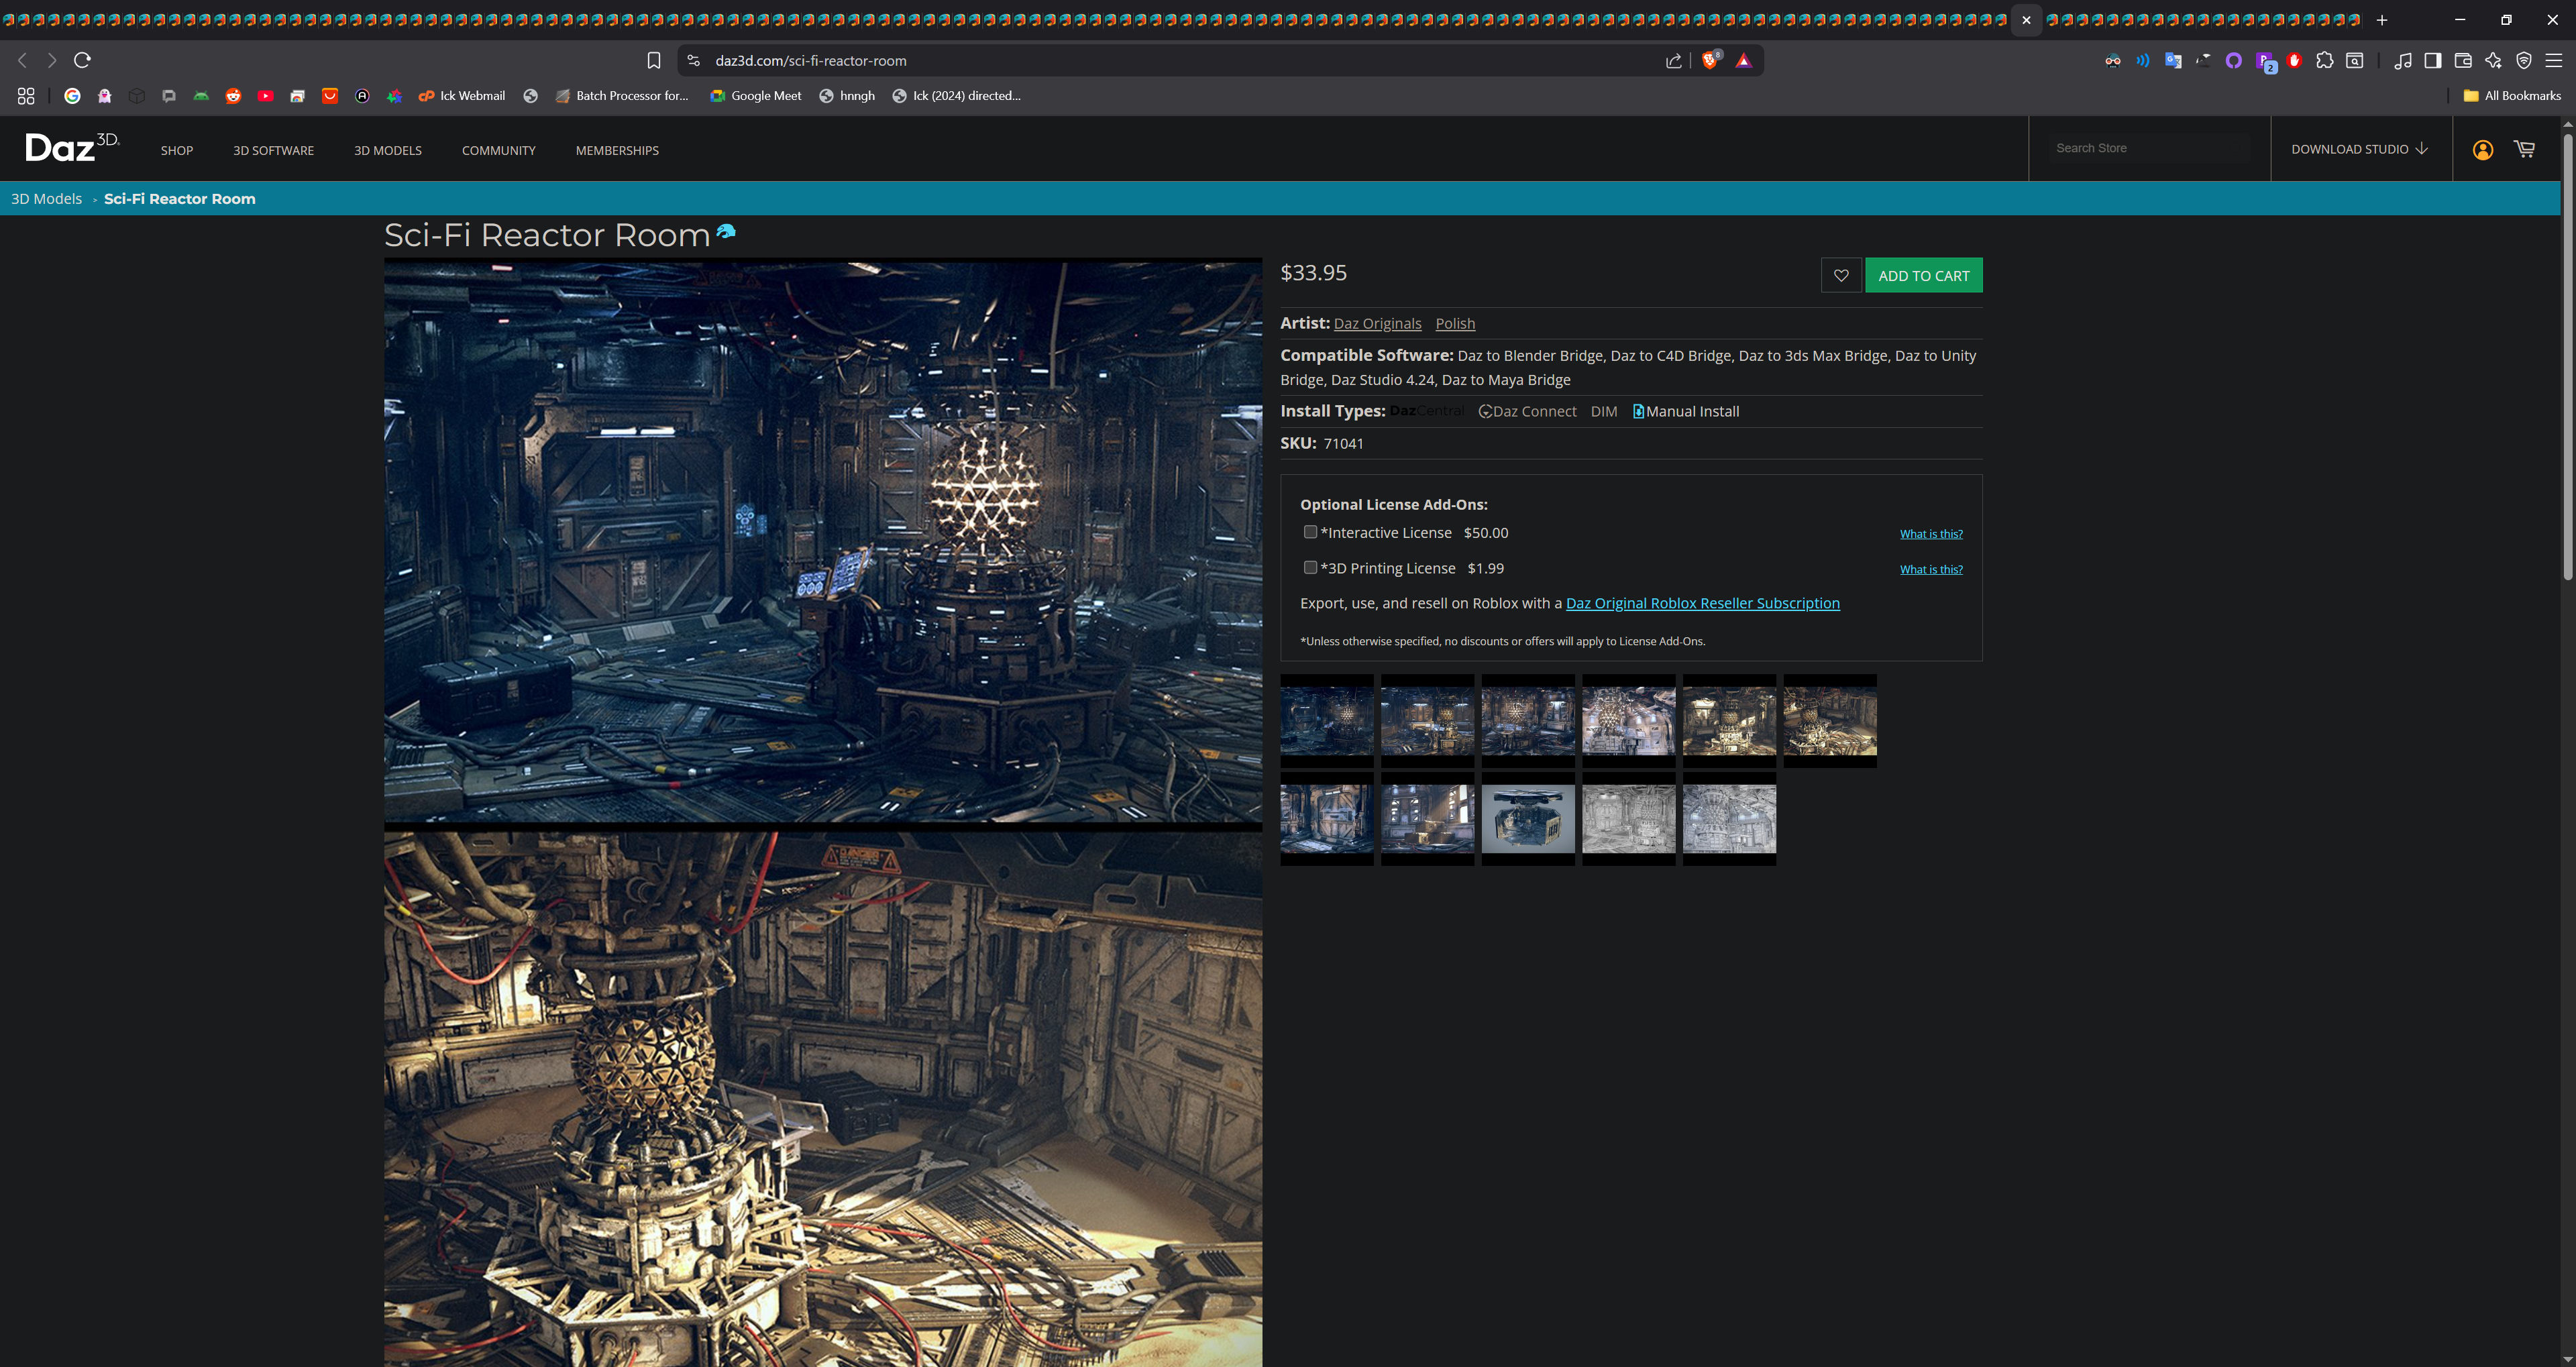Open the Reddit bookmark icon

(x=233, y=96)
